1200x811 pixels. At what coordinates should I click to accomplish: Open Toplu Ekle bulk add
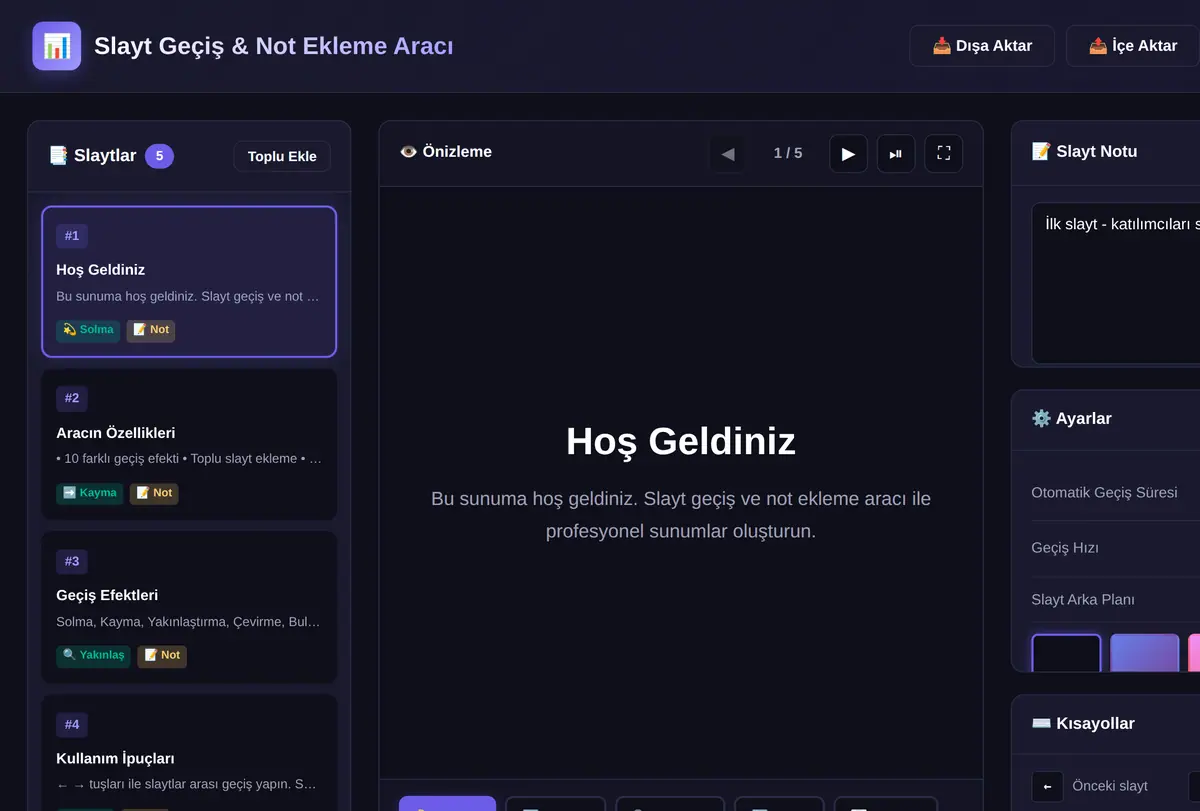(x=282, y=156)
